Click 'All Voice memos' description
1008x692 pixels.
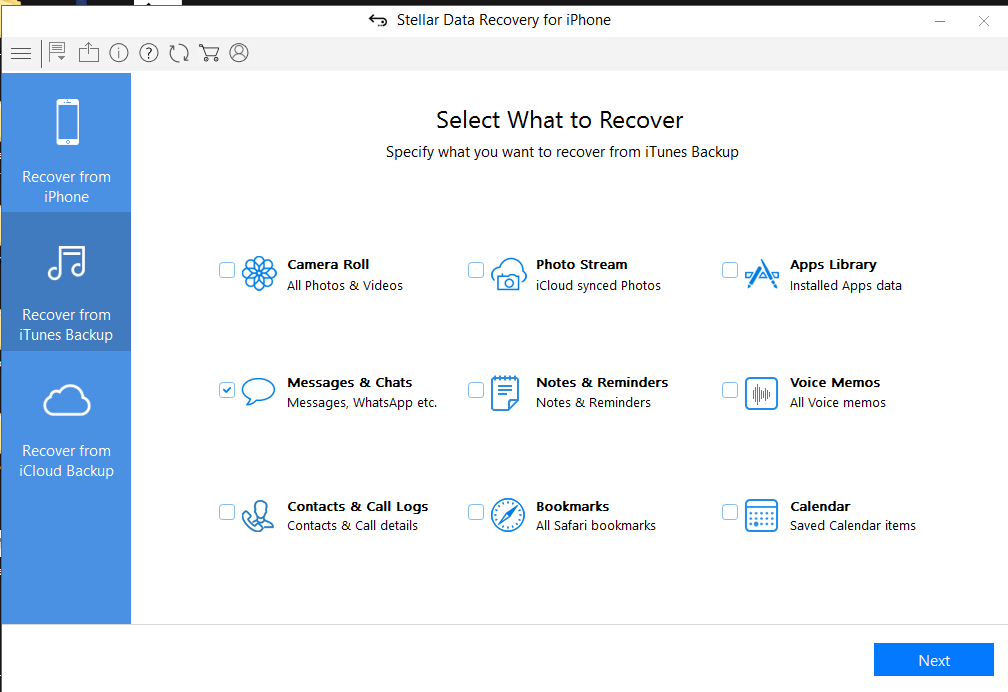click(x=838, y=403)
